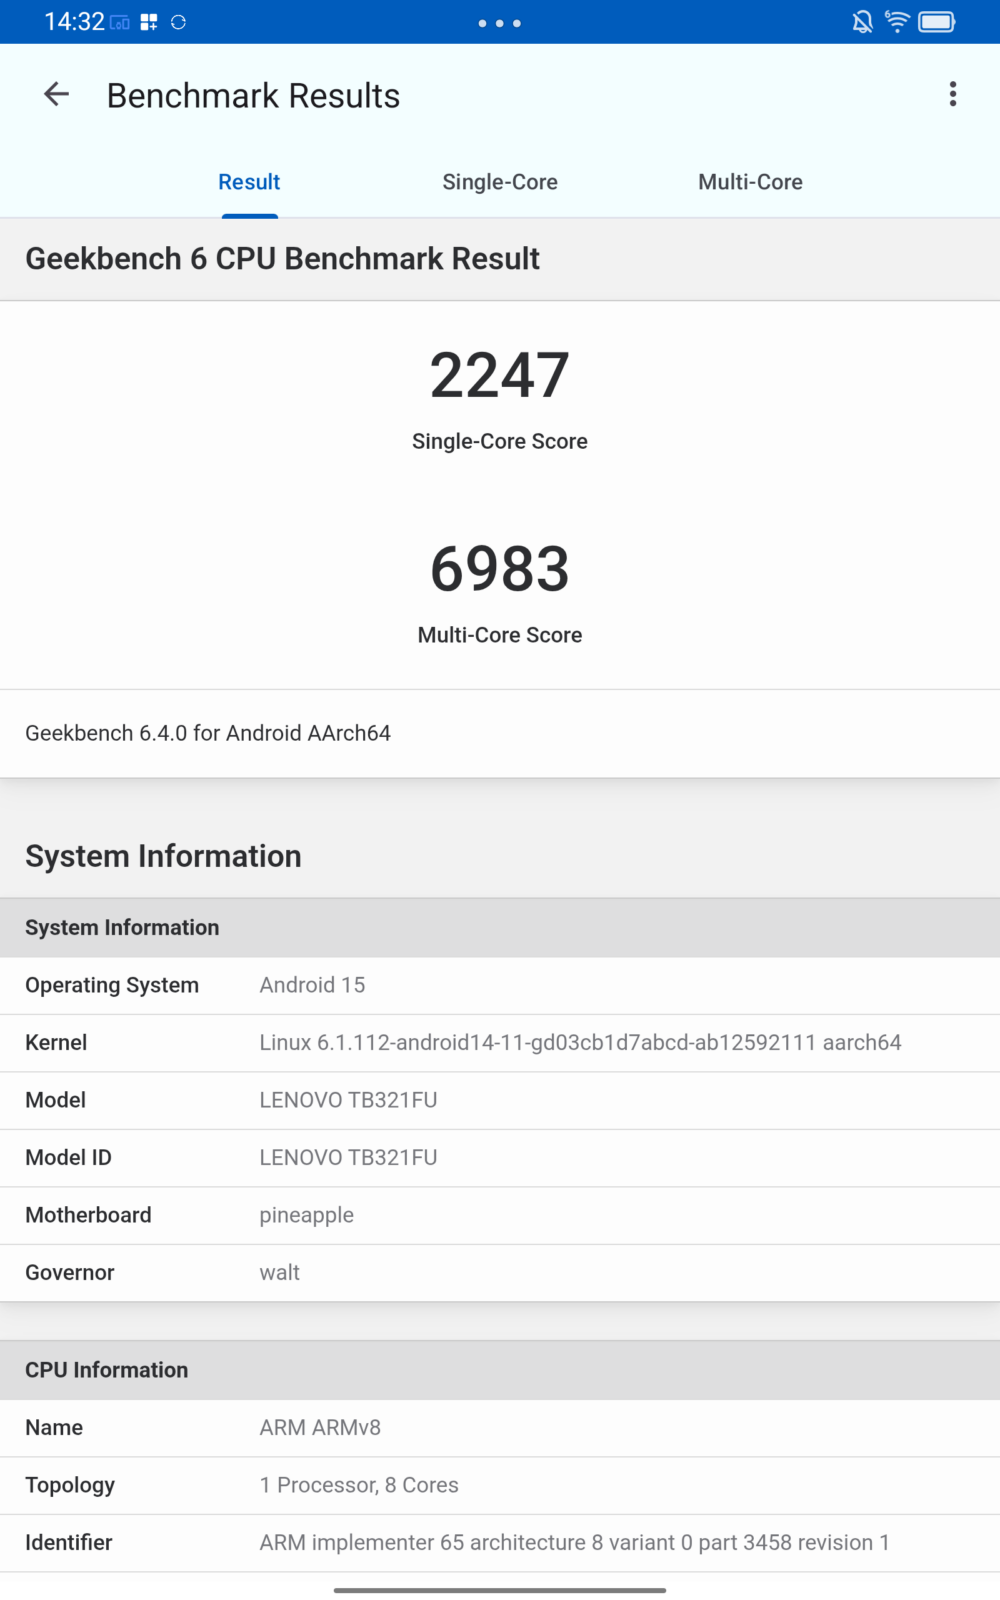This screenshot has width=1000, height=1600.
Task: Tap the battery indicator icon
Action: click(x=937, y=22)
